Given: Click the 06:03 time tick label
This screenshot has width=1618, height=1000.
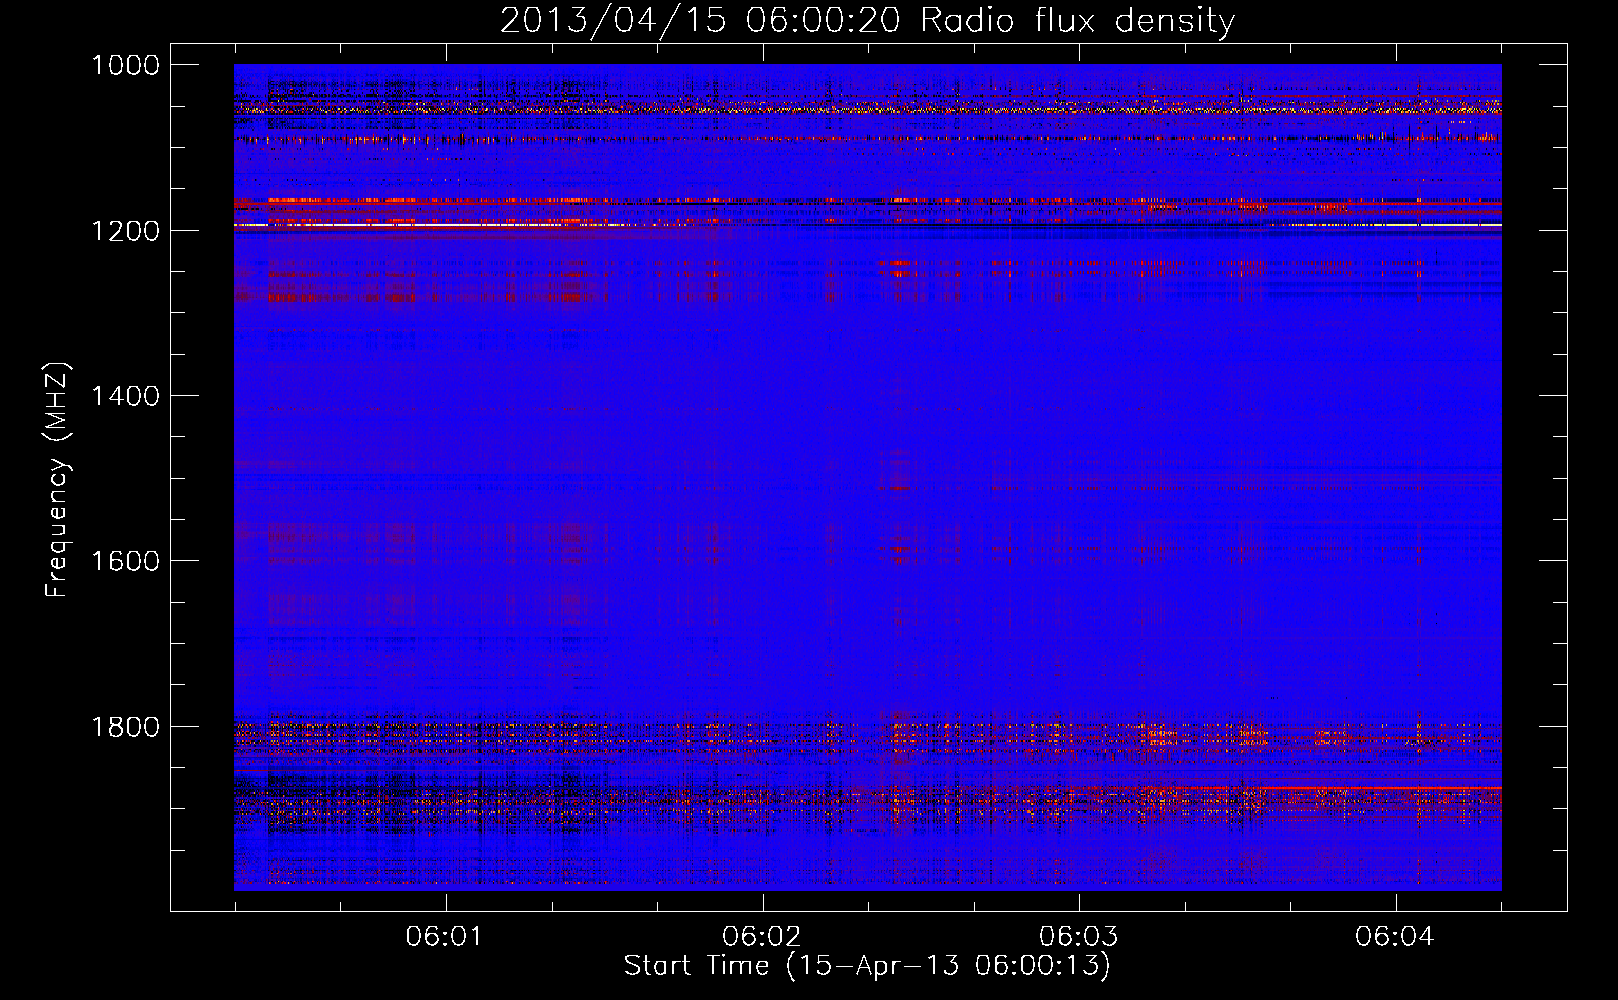Looking at the screenshot, I should click(1078, 936).
